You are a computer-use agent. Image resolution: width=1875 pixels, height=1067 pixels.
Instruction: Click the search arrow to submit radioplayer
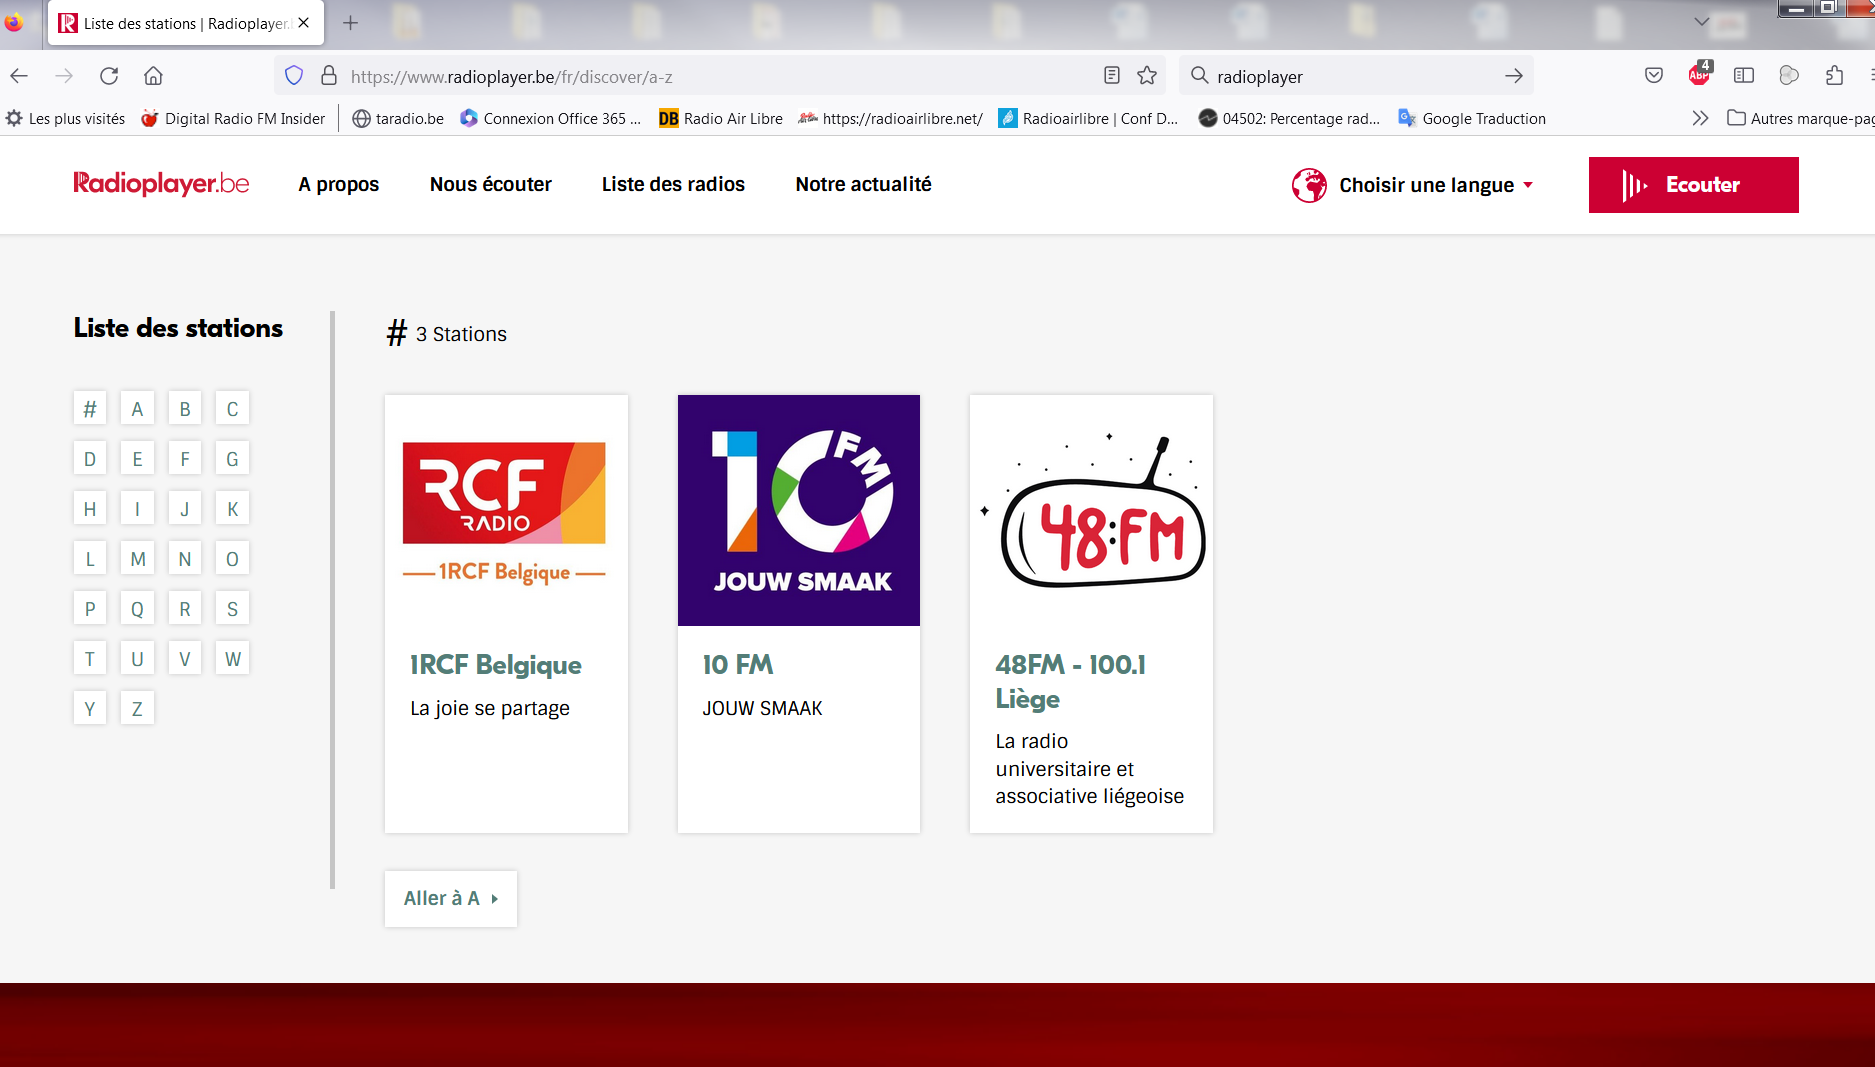pos(1514,76)
